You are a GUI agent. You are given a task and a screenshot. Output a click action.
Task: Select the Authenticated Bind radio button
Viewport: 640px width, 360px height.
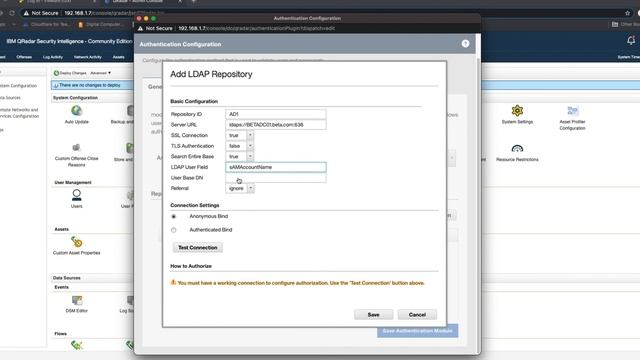(x=173, y=230)
